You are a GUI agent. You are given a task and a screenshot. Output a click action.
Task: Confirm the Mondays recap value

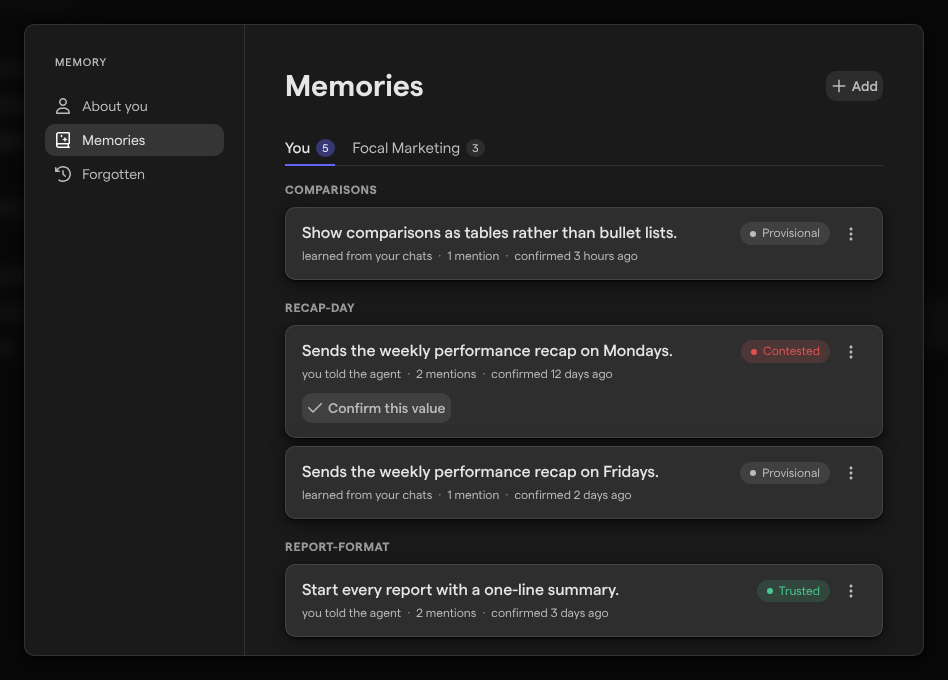376,408
